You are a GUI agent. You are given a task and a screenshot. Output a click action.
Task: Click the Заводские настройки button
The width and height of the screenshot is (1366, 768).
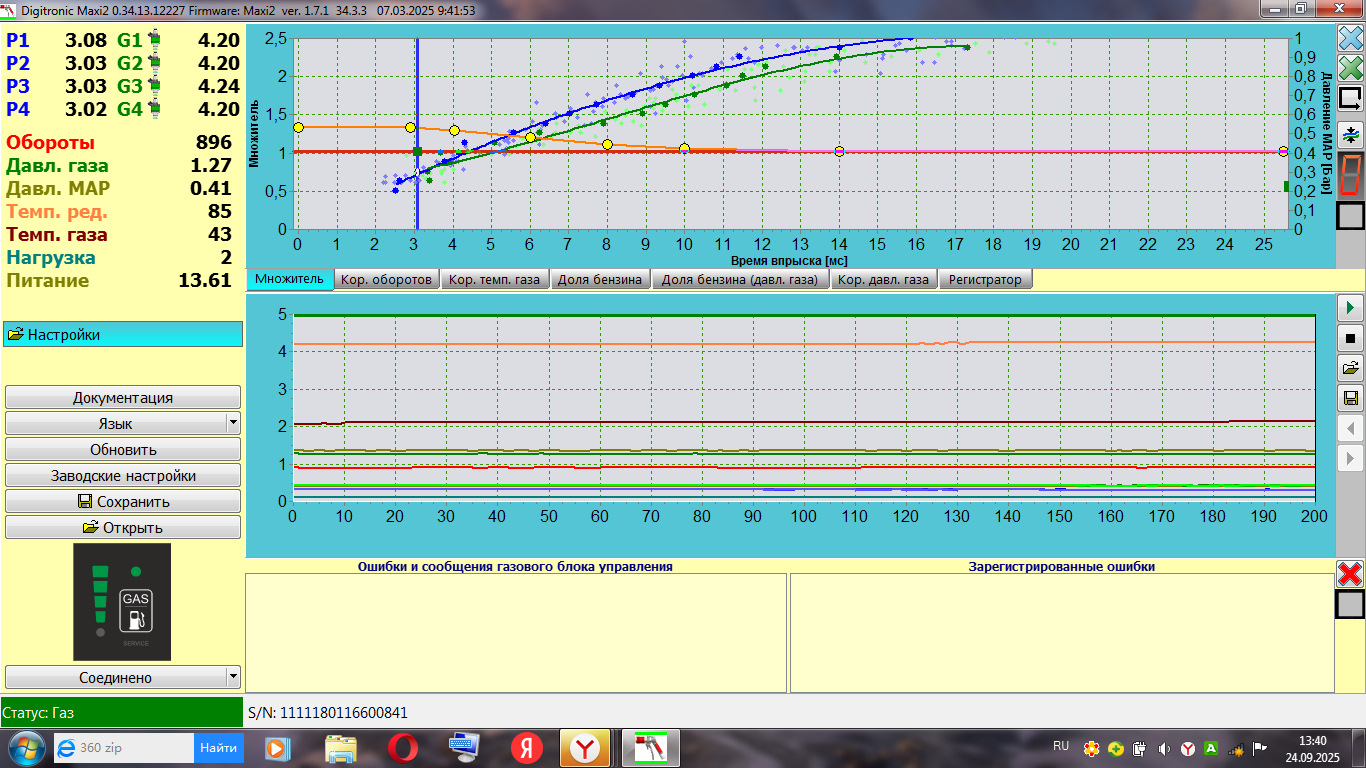click(x=123, y=476)
